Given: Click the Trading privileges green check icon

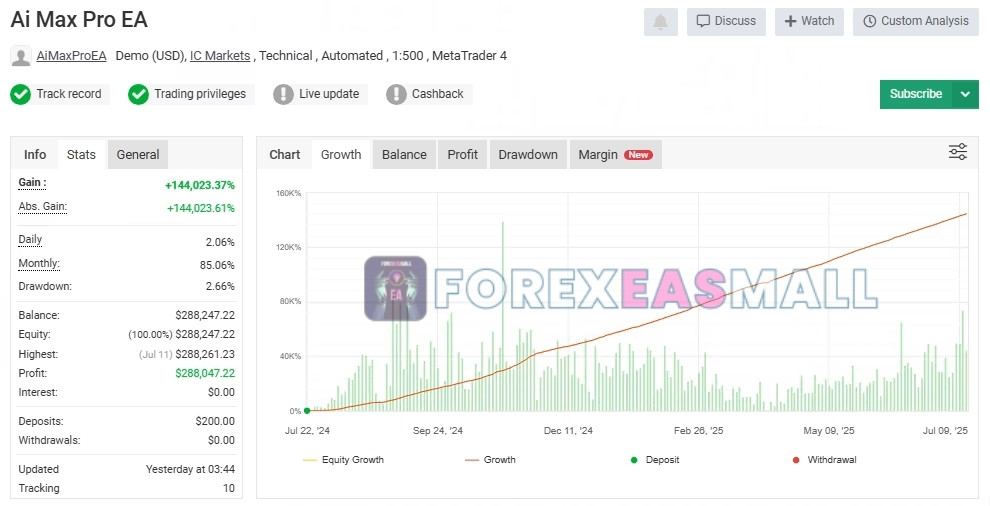Looking at the screenshot, I should click(138, 94).
